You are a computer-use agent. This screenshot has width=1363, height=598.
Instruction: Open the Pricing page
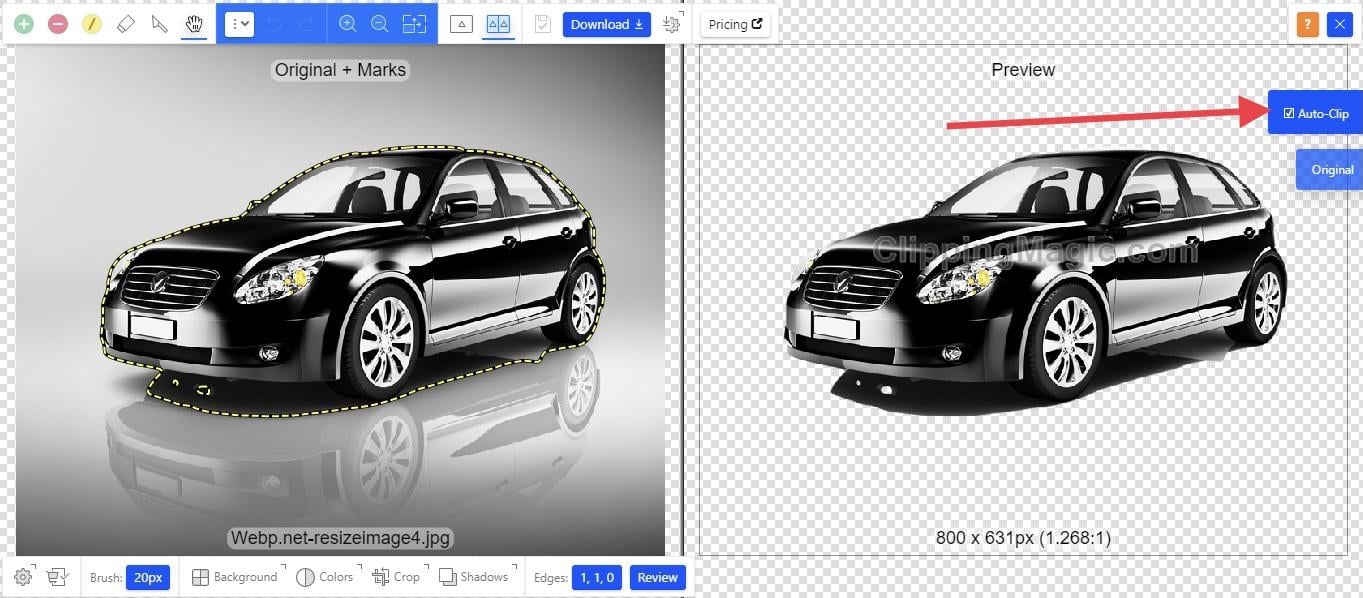[x=735, y=23]
